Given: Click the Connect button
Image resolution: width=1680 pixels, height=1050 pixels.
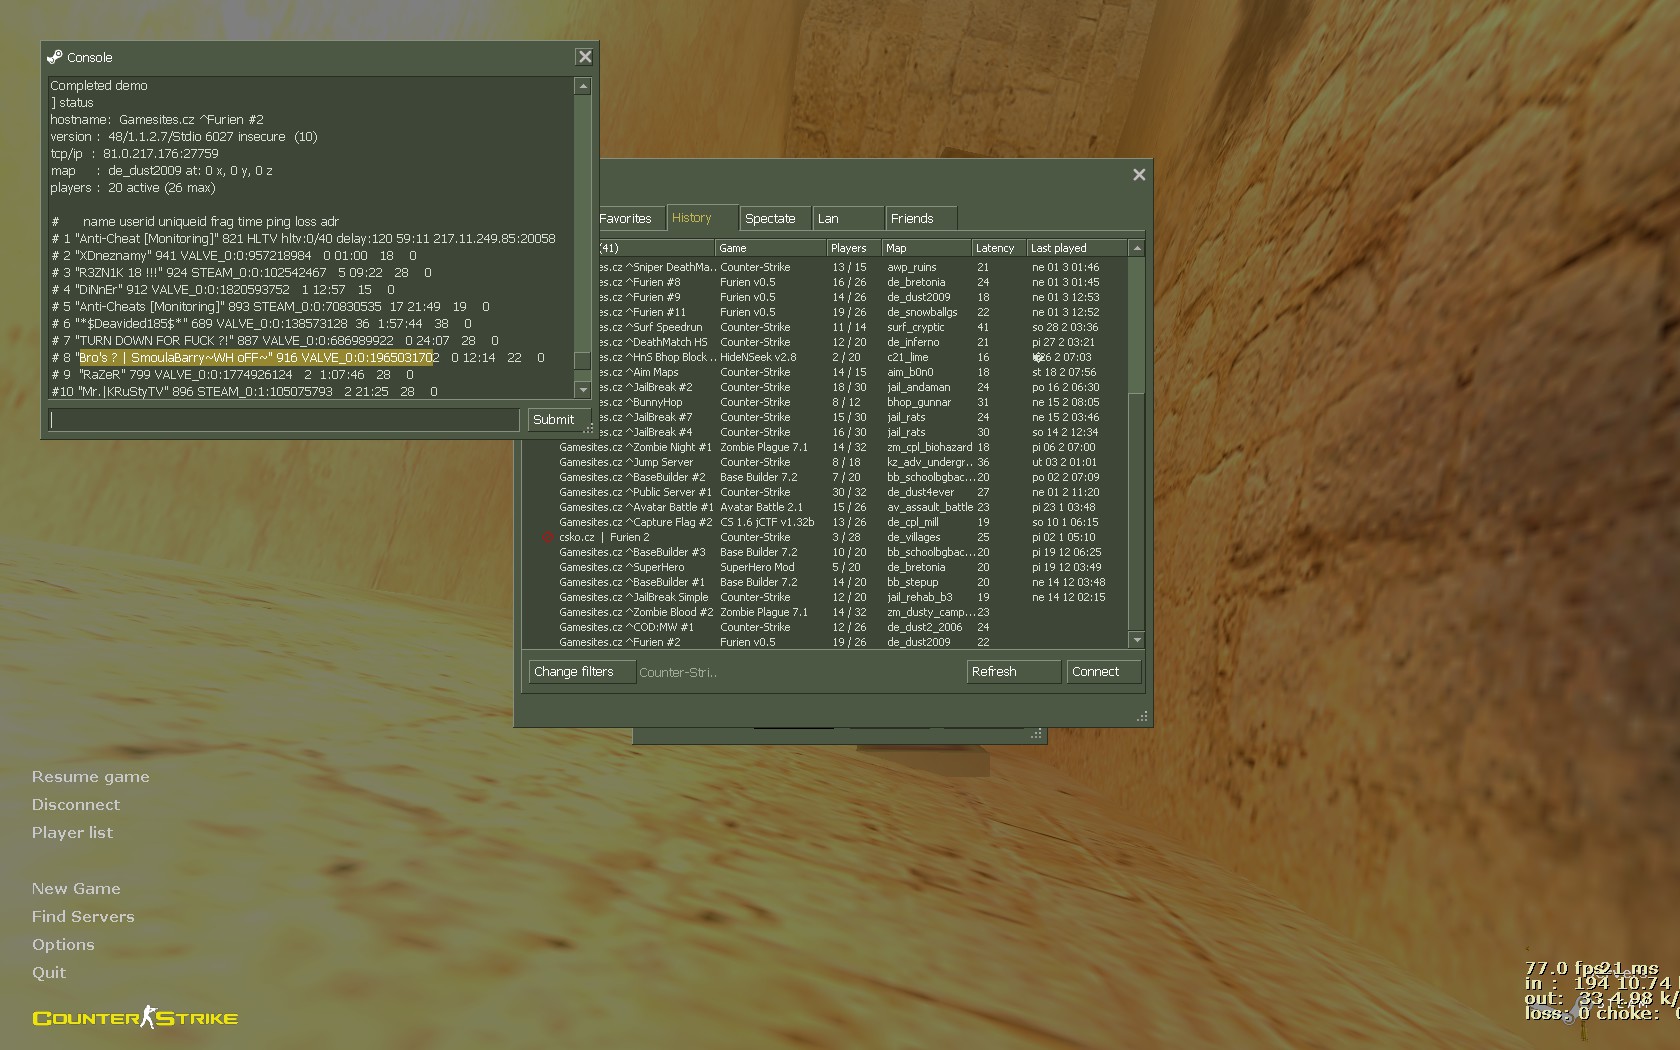Looking at the screenshot, I should pos(1102,672).
